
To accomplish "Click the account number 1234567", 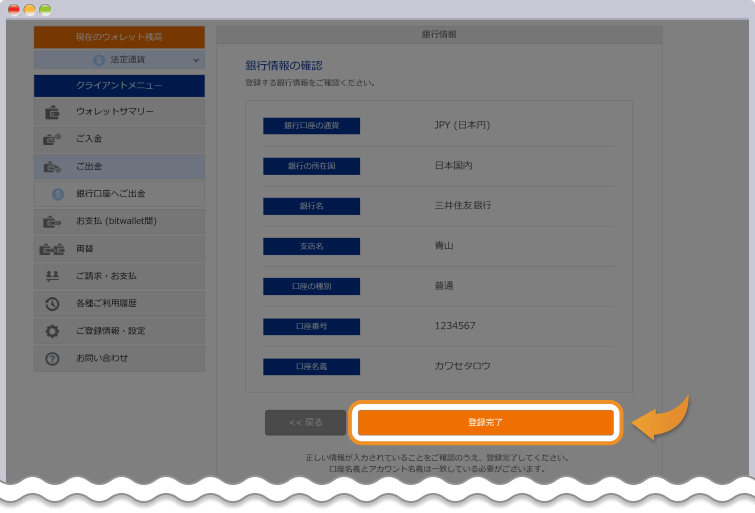I will (x=455, y=326).
